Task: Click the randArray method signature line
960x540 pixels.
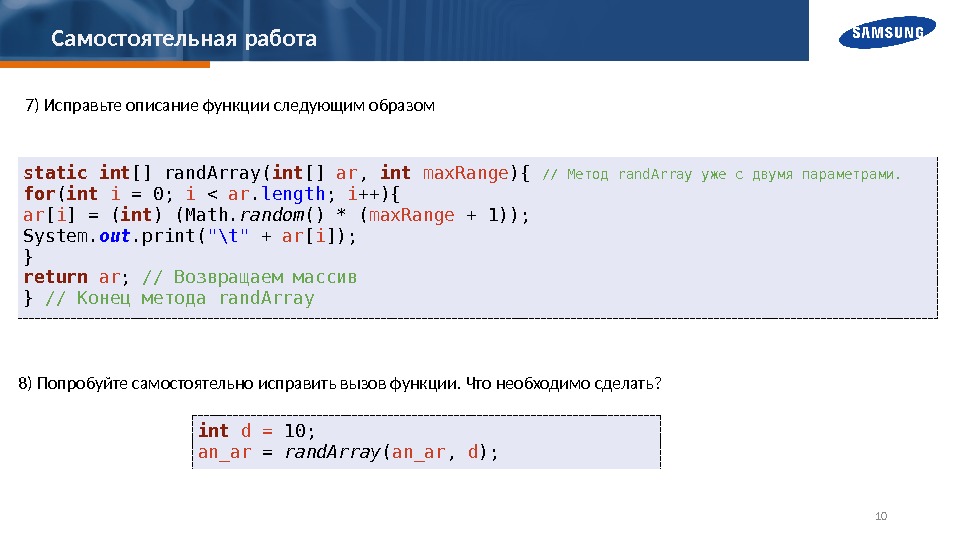Action: pyautogui.click(x=277, y=173)
